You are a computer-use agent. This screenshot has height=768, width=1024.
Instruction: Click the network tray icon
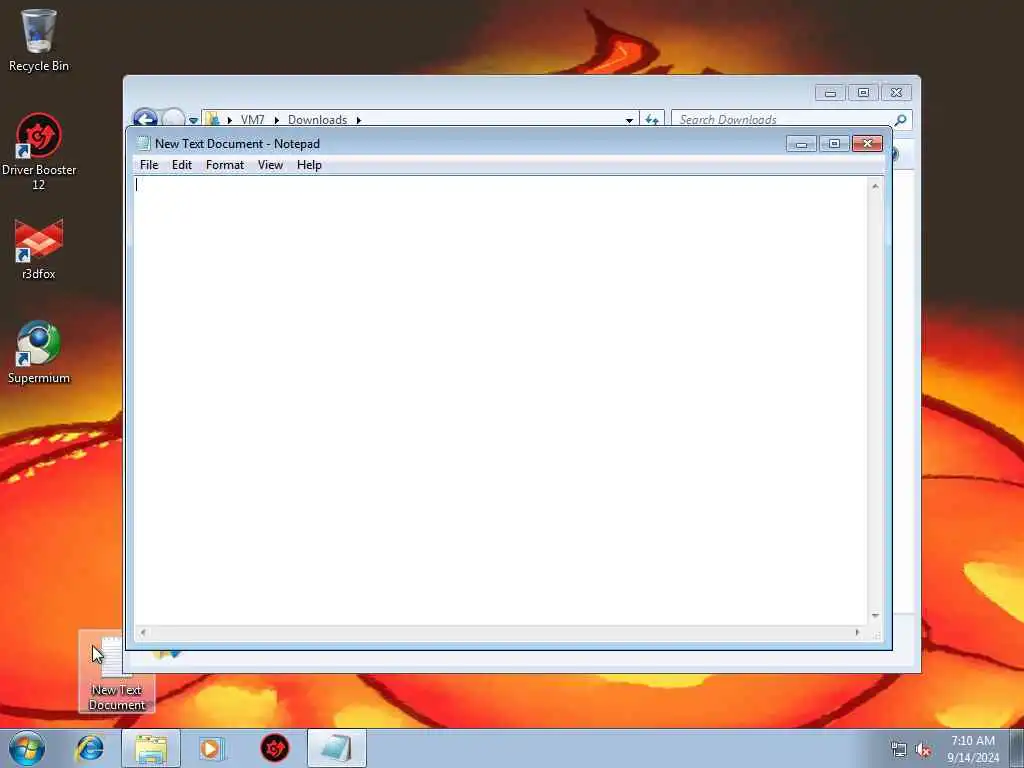pos(899,750)
